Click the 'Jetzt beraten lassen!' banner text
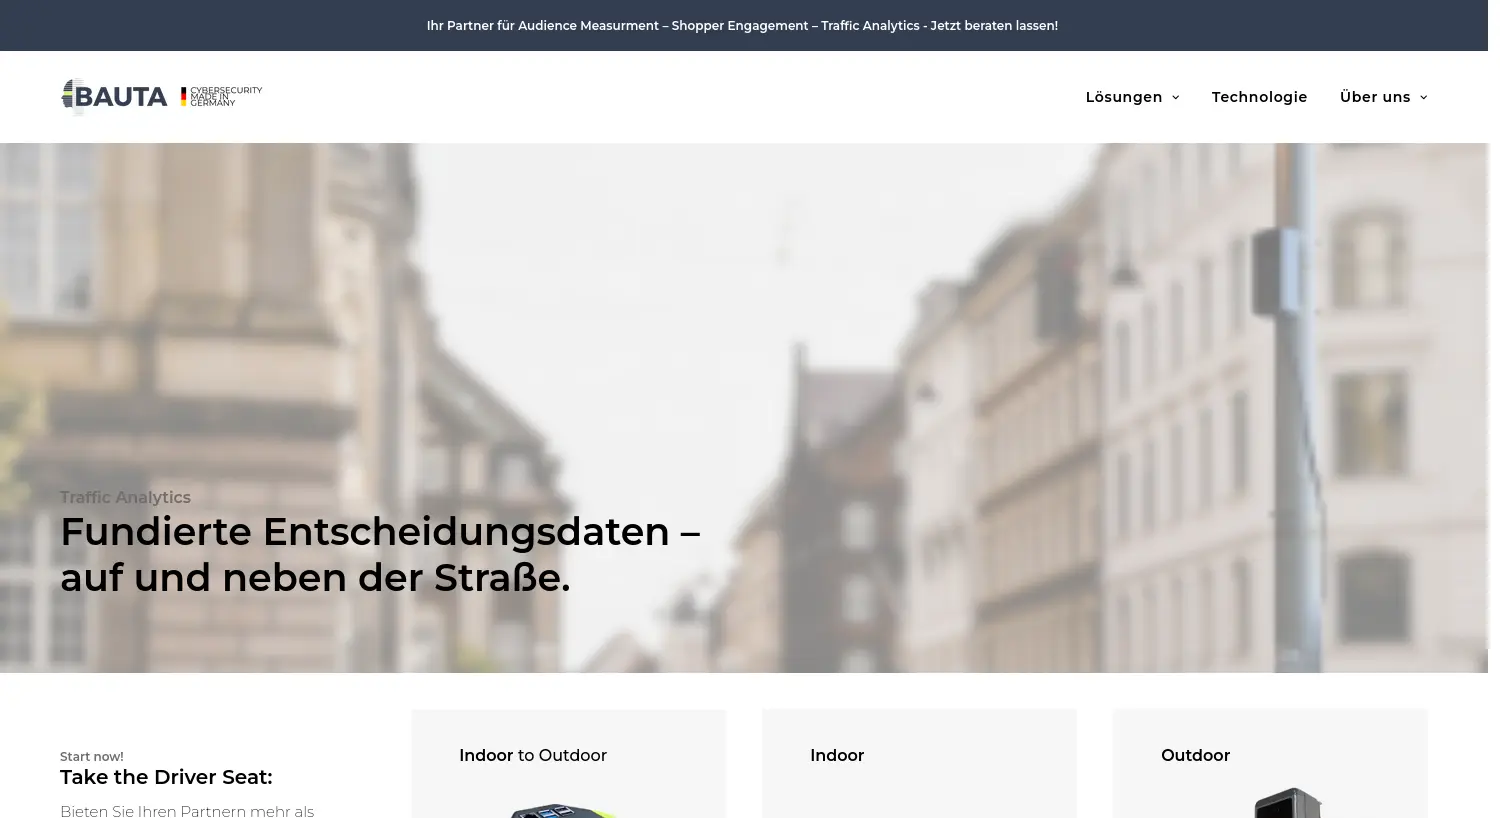This screenshot has width=1500, height=818. click(993, 26)
